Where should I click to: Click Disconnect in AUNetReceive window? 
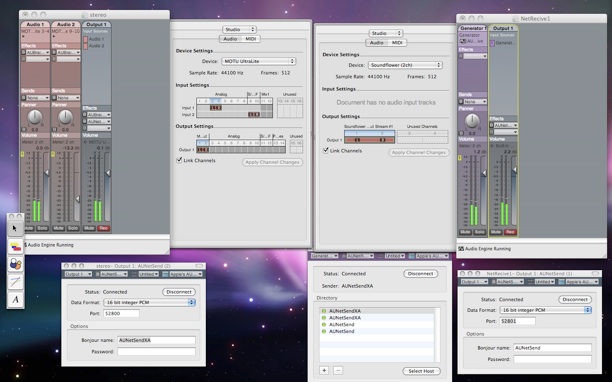[x=420, y=274]
